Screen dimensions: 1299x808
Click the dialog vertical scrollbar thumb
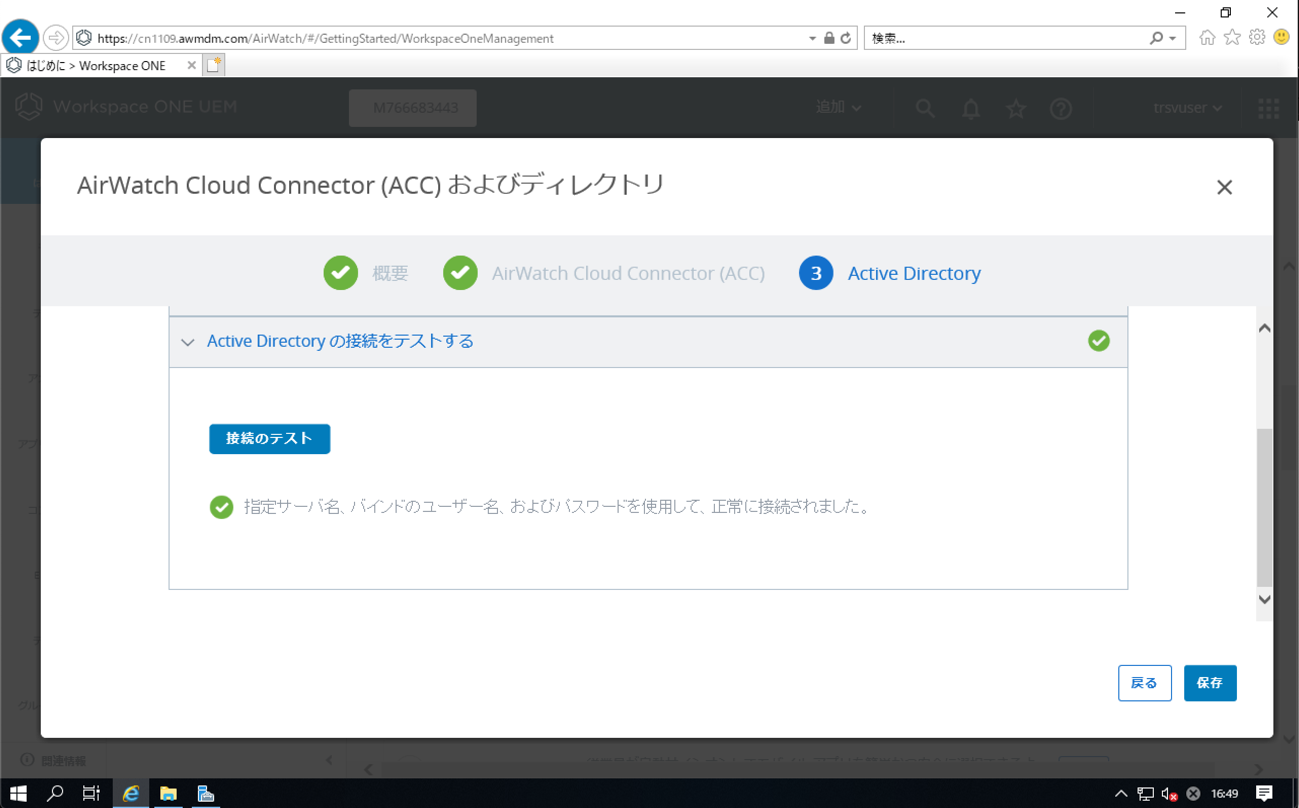pos(1265,507)
